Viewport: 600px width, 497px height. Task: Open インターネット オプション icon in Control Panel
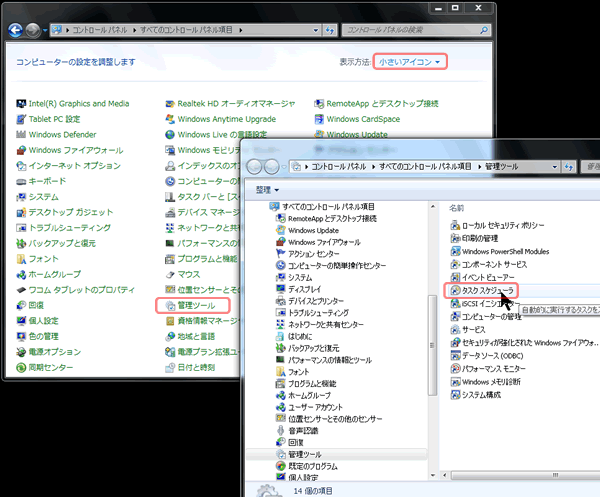pyautogui.click(x=21, y=166)
